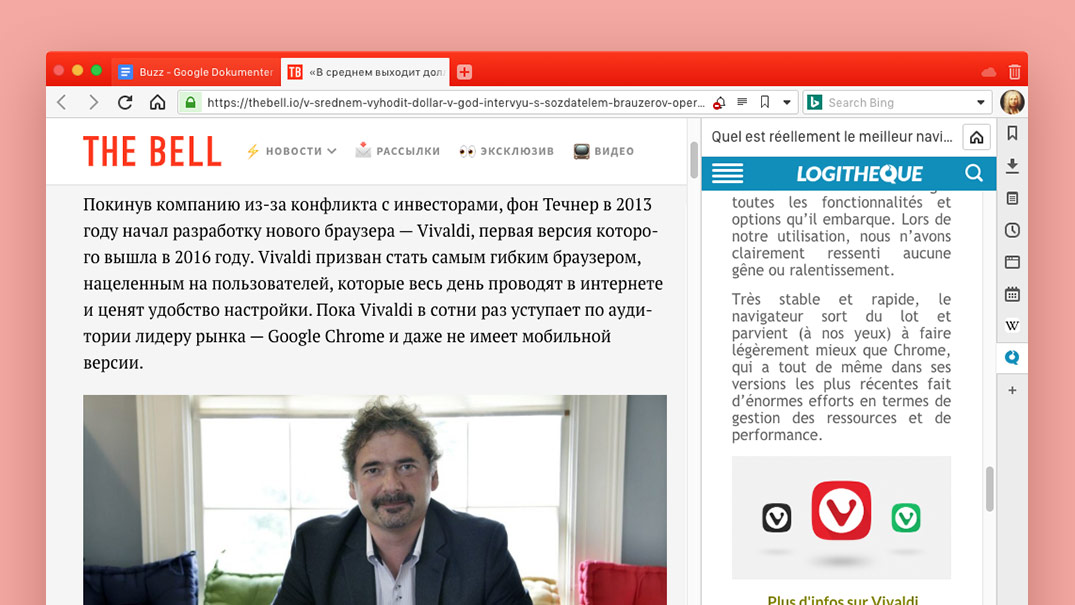Add a new web panel

(1012, 390)
